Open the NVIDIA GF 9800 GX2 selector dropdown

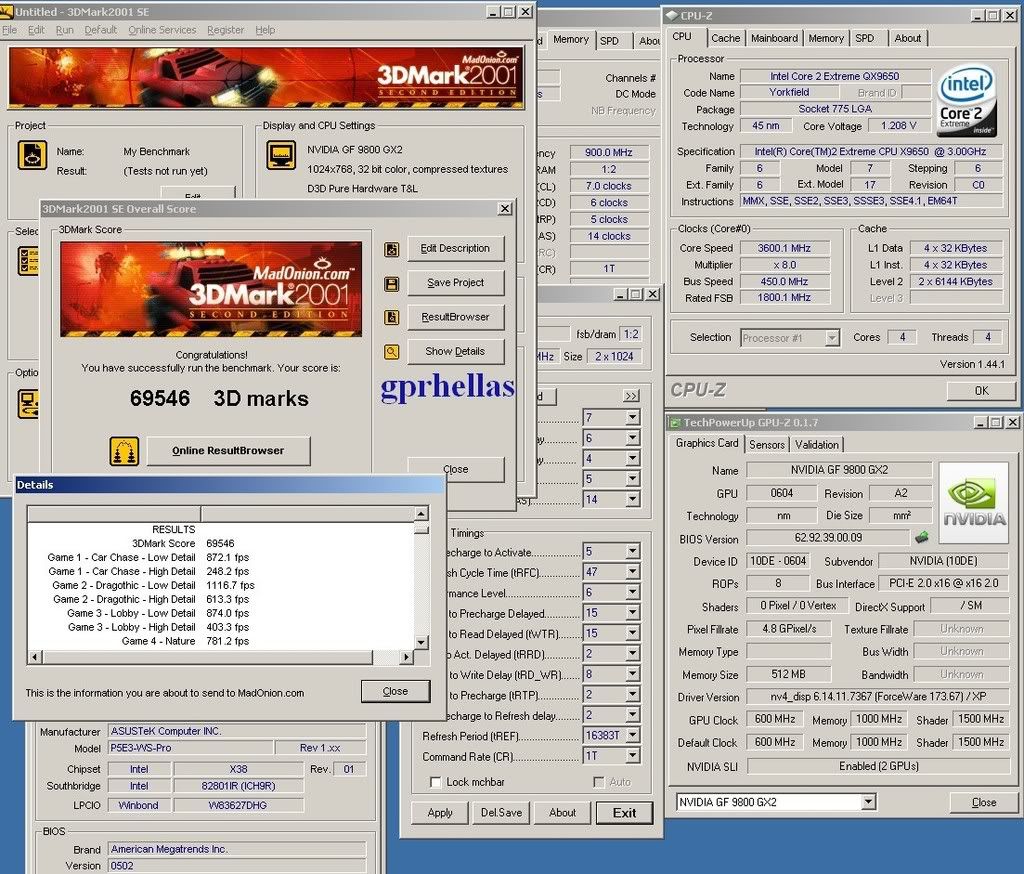tap(868, 801)
